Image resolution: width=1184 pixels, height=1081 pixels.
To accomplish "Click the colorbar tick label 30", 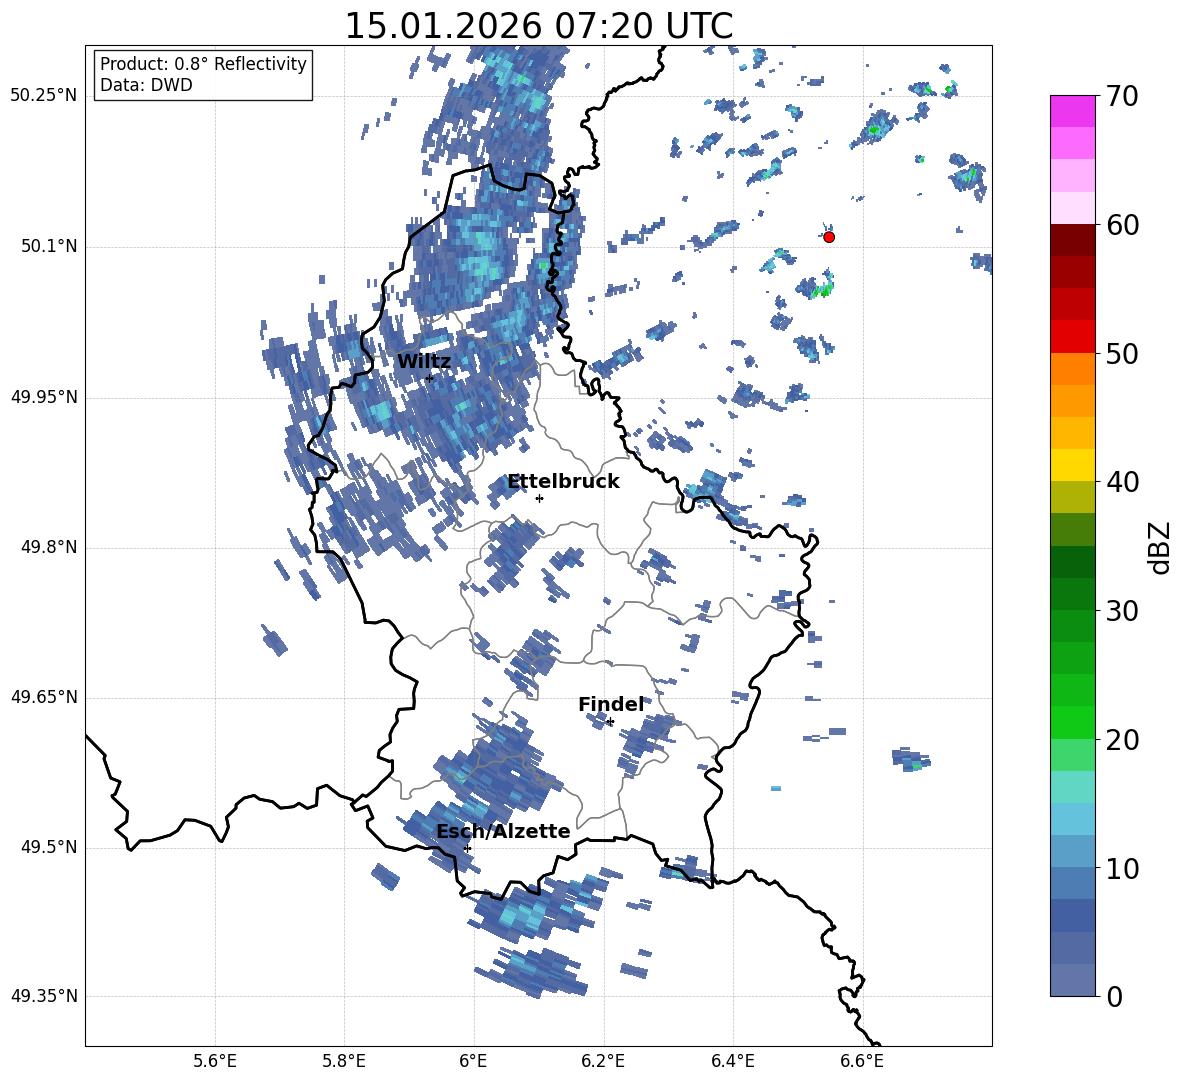I will click(x=1123, y=611).
